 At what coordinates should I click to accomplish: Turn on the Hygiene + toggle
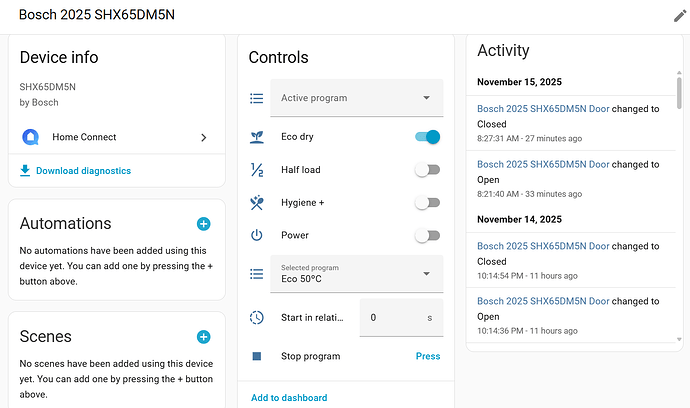pyautogui.click(x=427, y=203)
